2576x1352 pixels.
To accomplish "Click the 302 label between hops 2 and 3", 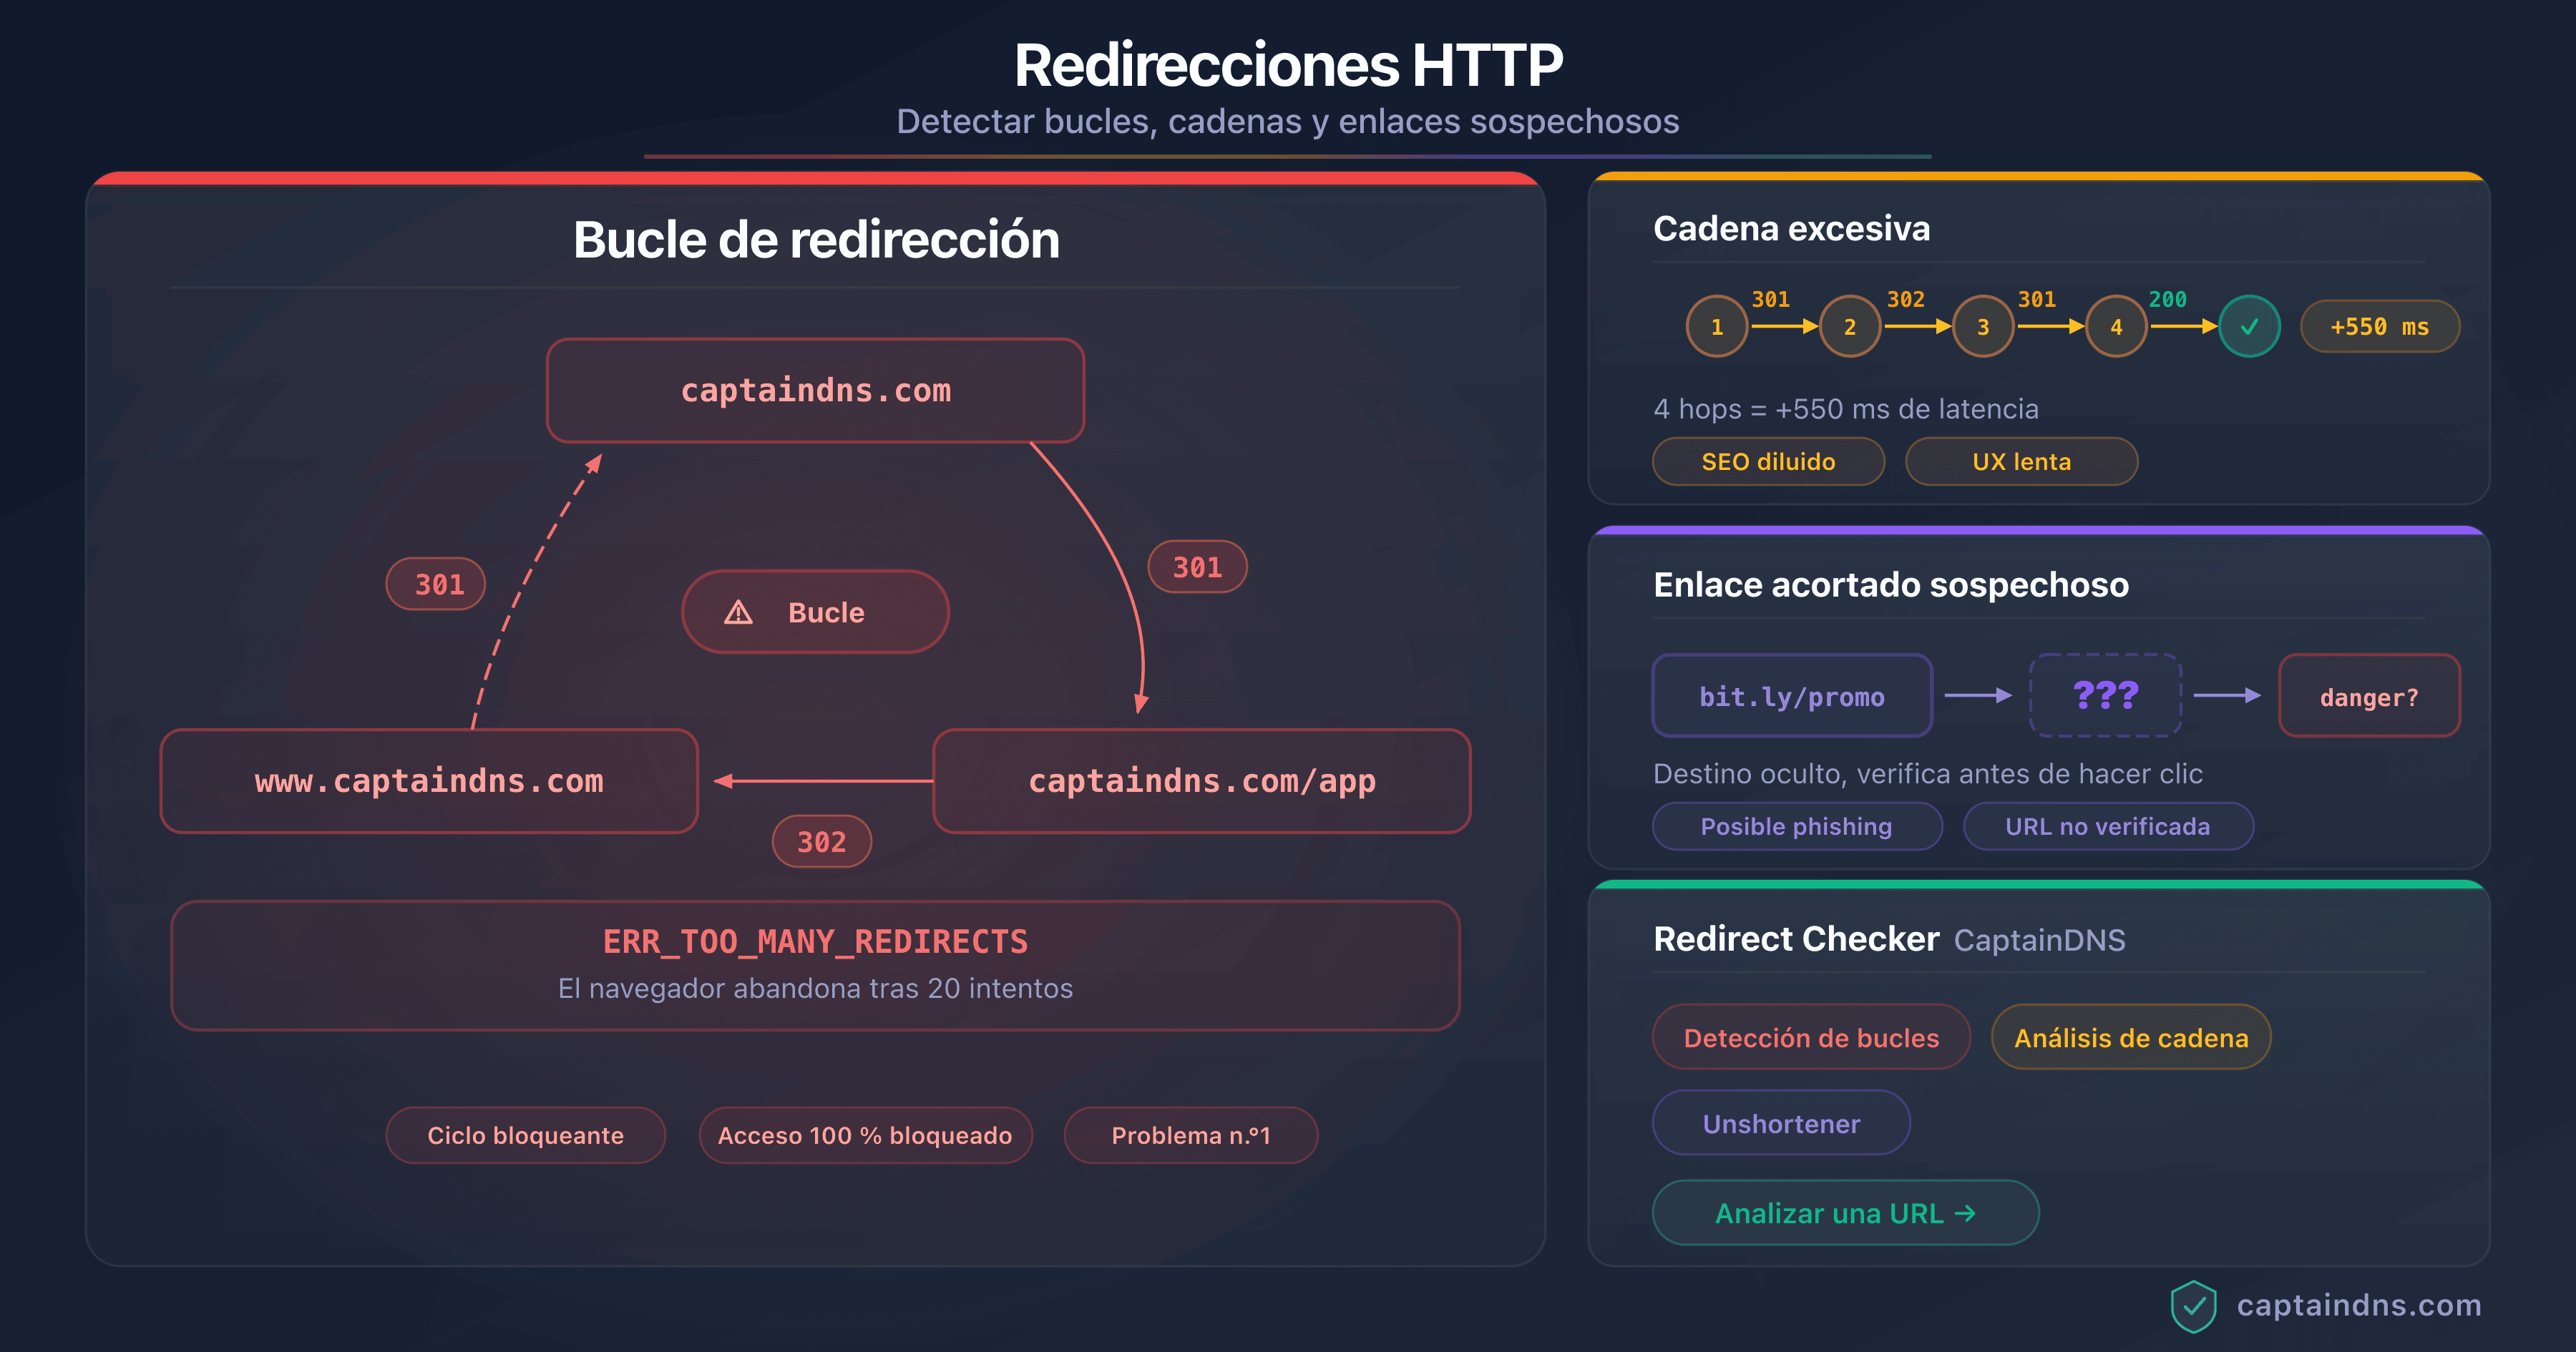I will tap(1905, 299).
